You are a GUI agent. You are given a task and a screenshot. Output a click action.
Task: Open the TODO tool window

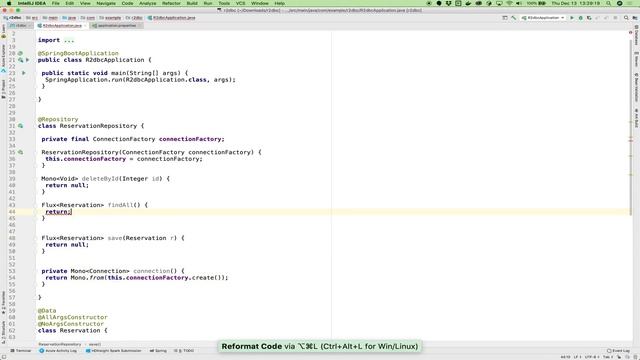(x=184, y=351)
